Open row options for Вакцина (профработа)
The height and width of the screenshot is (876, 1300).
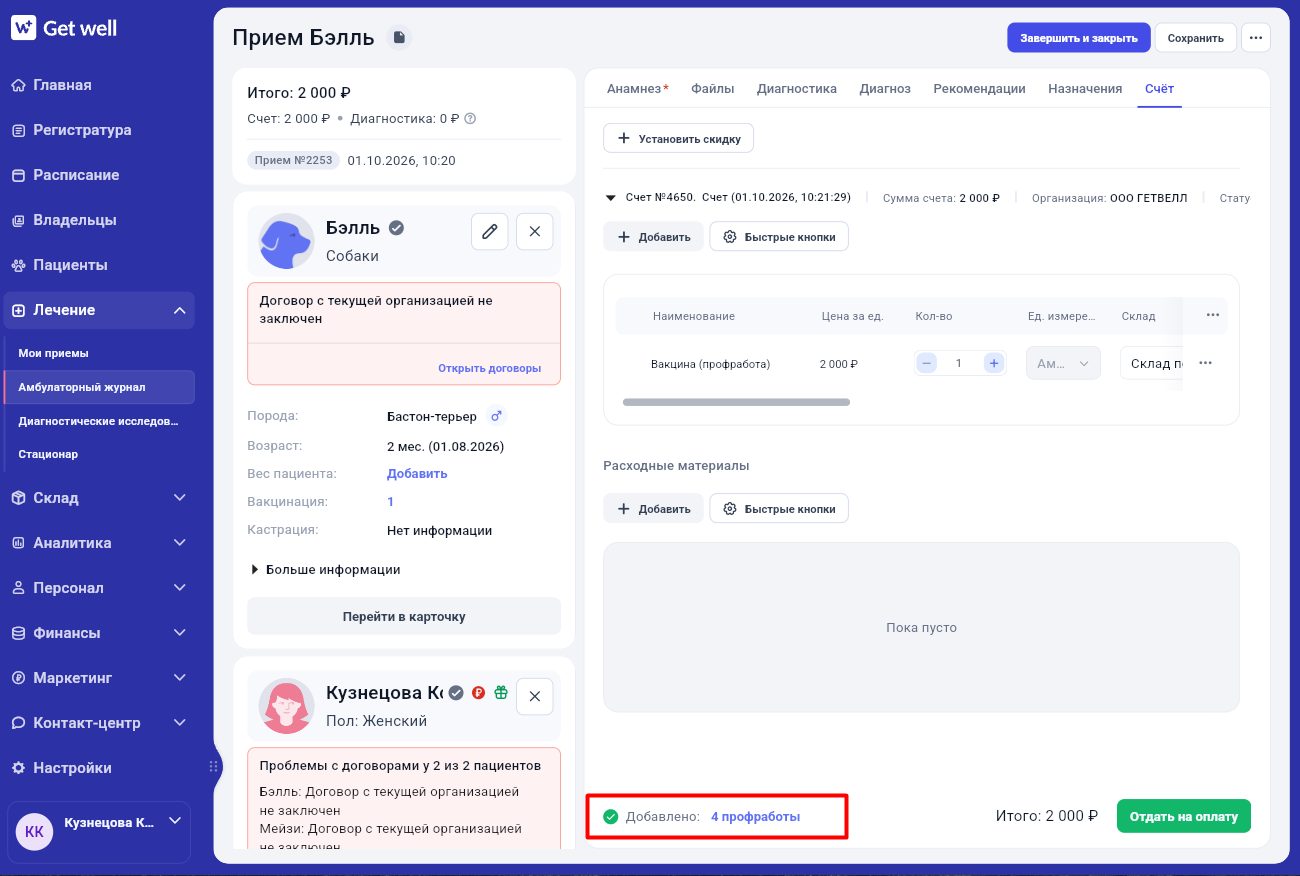click(x=1205, y=363)
